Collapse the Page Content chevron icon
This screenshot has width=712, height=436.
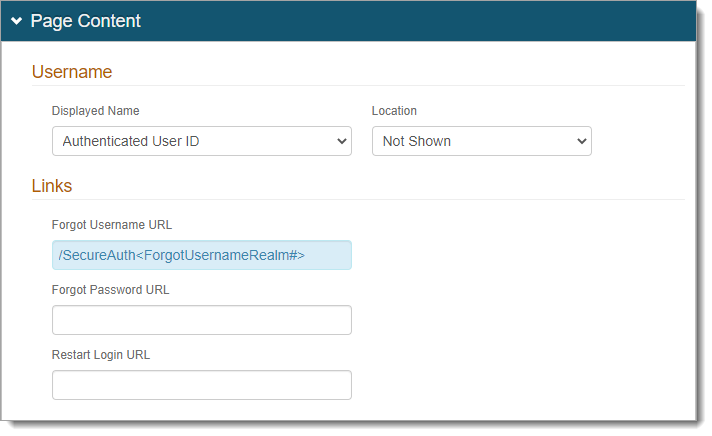pos(17,21)
